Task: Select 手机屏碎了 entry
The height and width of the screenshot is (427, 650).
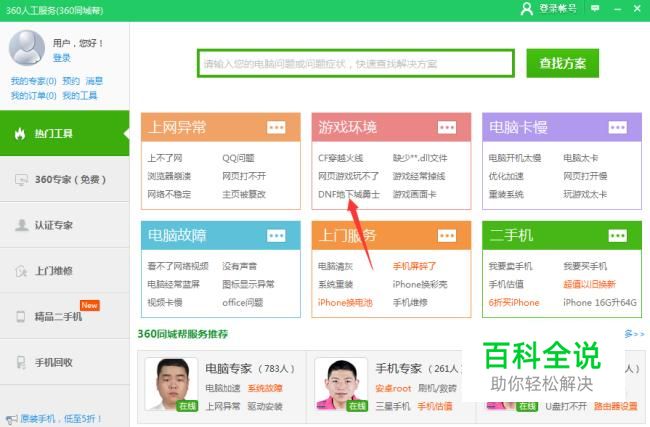Action: pos(414,266)
